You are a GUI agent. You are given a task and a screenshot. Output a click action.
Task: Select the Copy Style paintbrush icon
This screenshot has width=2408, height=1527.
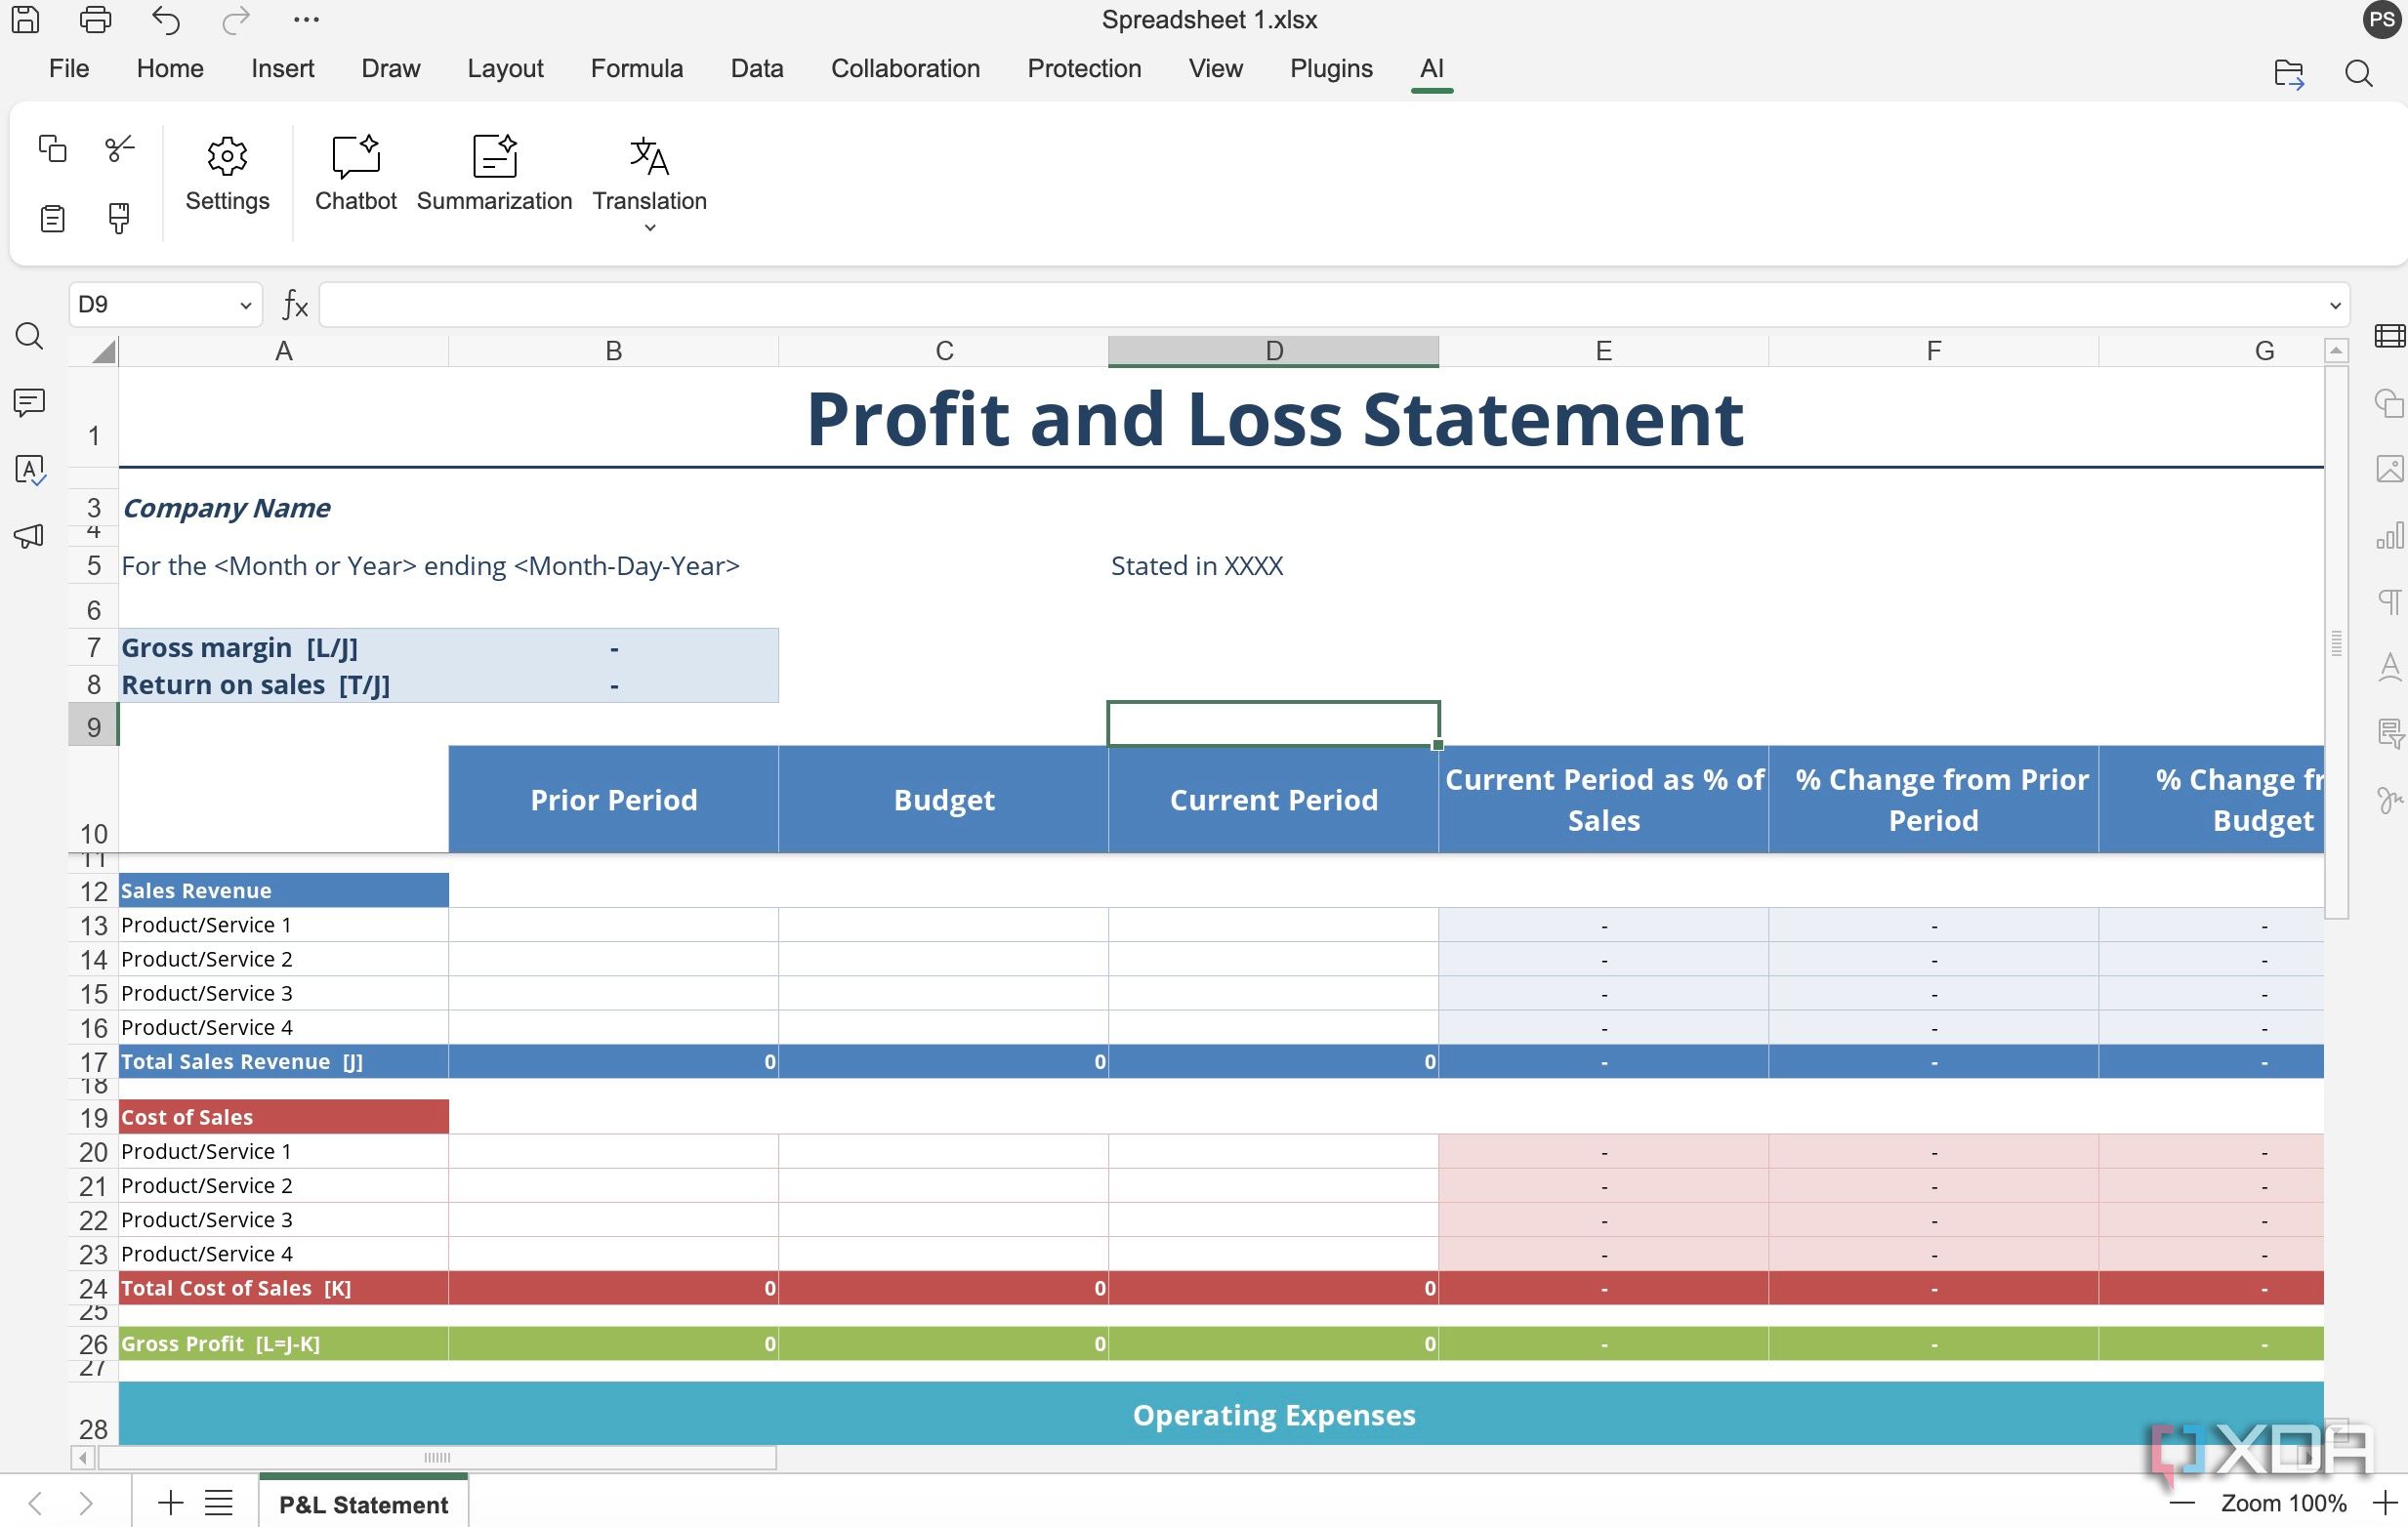click(119, 218)
